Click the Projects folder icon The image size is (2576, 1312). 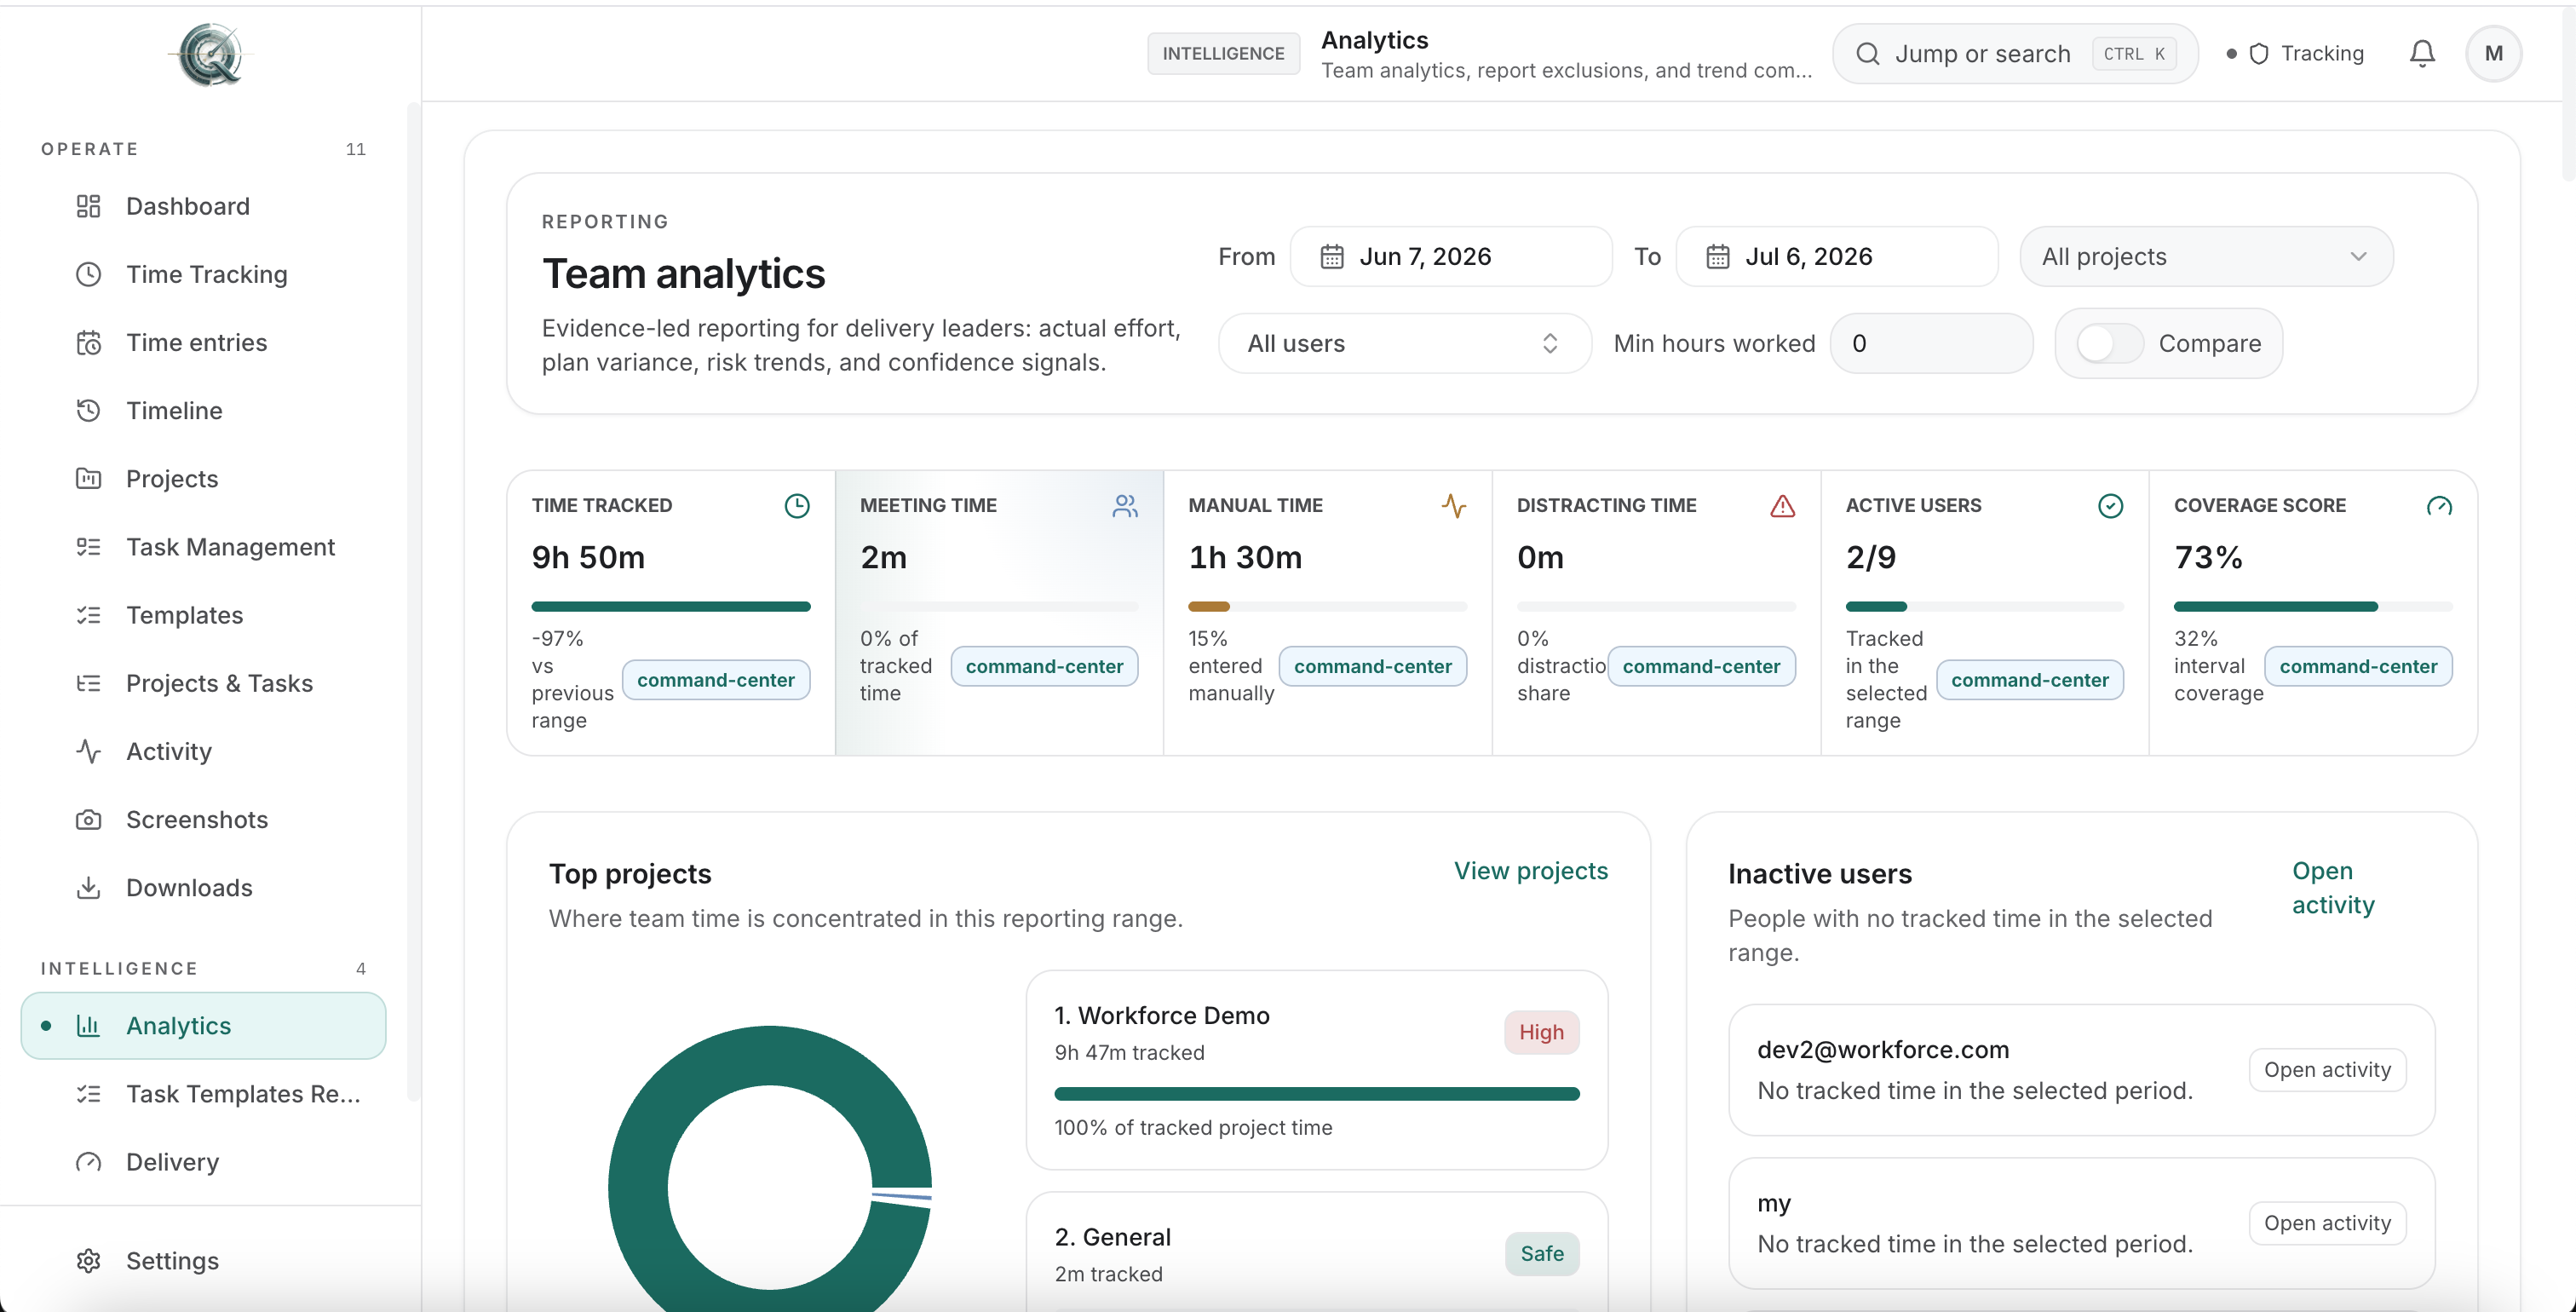pyautogui.click(x=88, y=478)
